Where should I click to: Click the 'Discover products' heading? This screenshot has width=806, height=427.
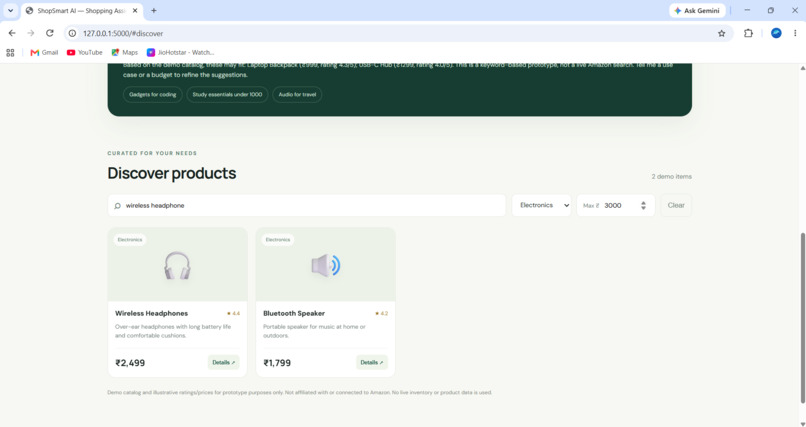[x=172, y=173]
